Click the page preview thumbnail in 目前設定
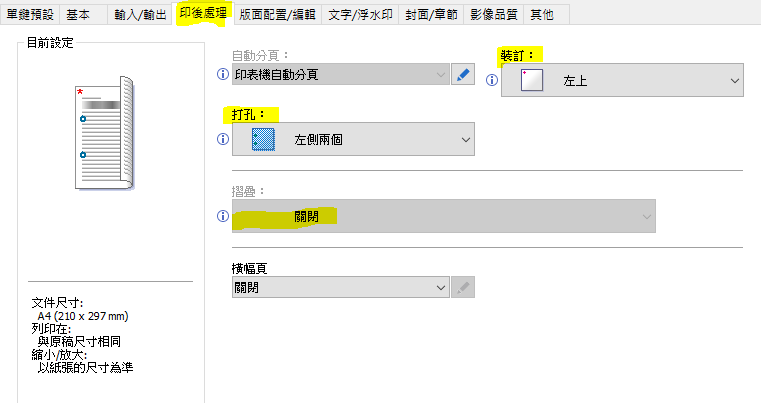The width and height of the screenshot is (761, 403). 104,133
